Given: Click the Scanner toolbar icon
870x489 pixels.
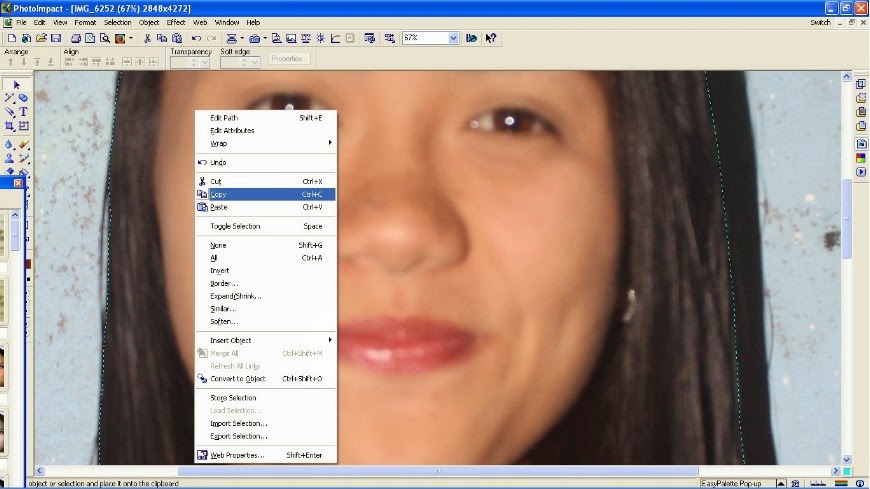Looking at the screenshot, I should 231,38.
